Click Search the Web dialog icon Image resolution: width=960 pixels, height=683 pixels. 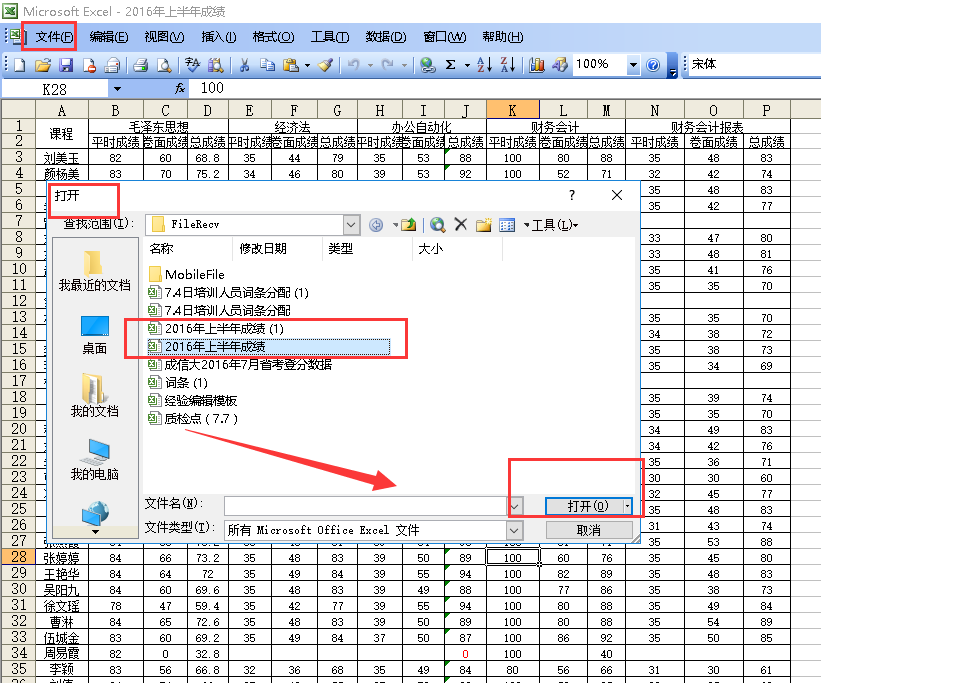tap(437, 225)
